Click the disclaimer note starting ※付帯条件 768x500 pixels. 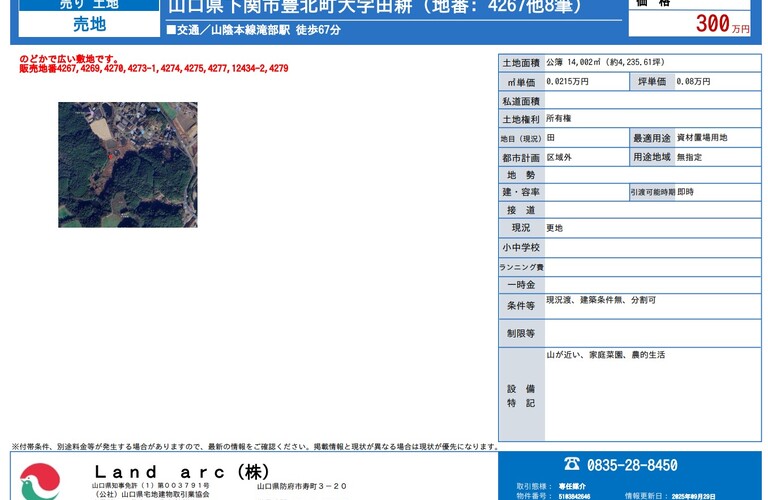255,447
